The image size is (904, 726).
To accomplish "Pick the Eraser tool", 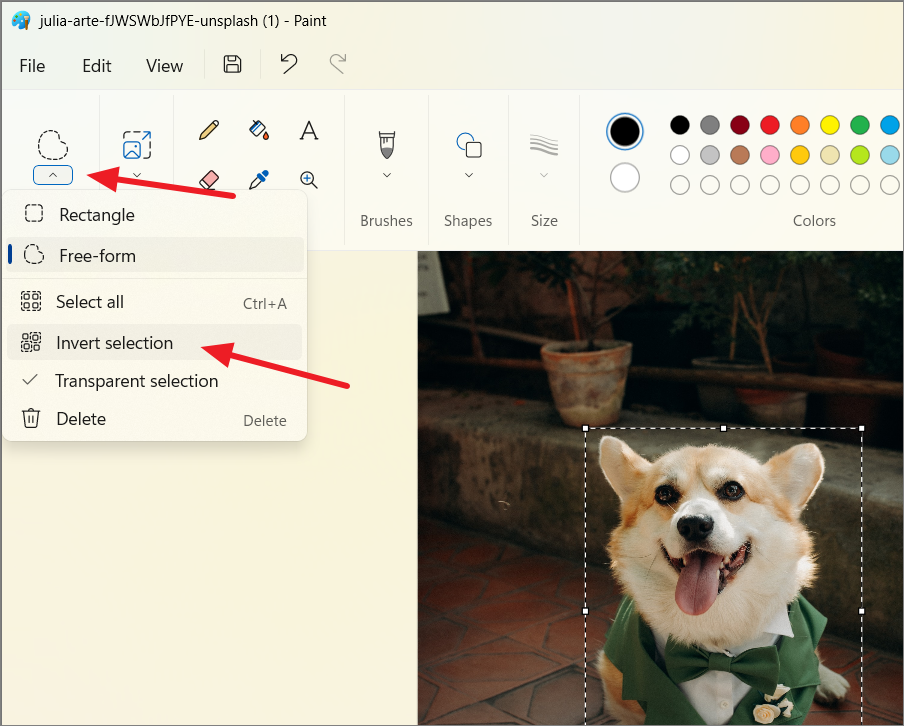I will (x=209, y=179).
